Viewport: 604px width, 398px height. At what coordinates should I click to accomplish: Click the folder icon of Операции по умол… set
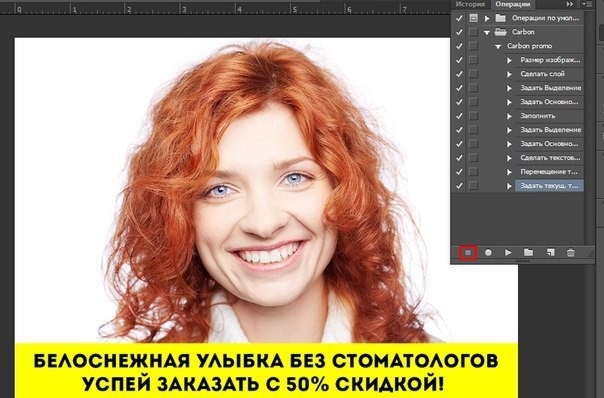tap(500, 18)
